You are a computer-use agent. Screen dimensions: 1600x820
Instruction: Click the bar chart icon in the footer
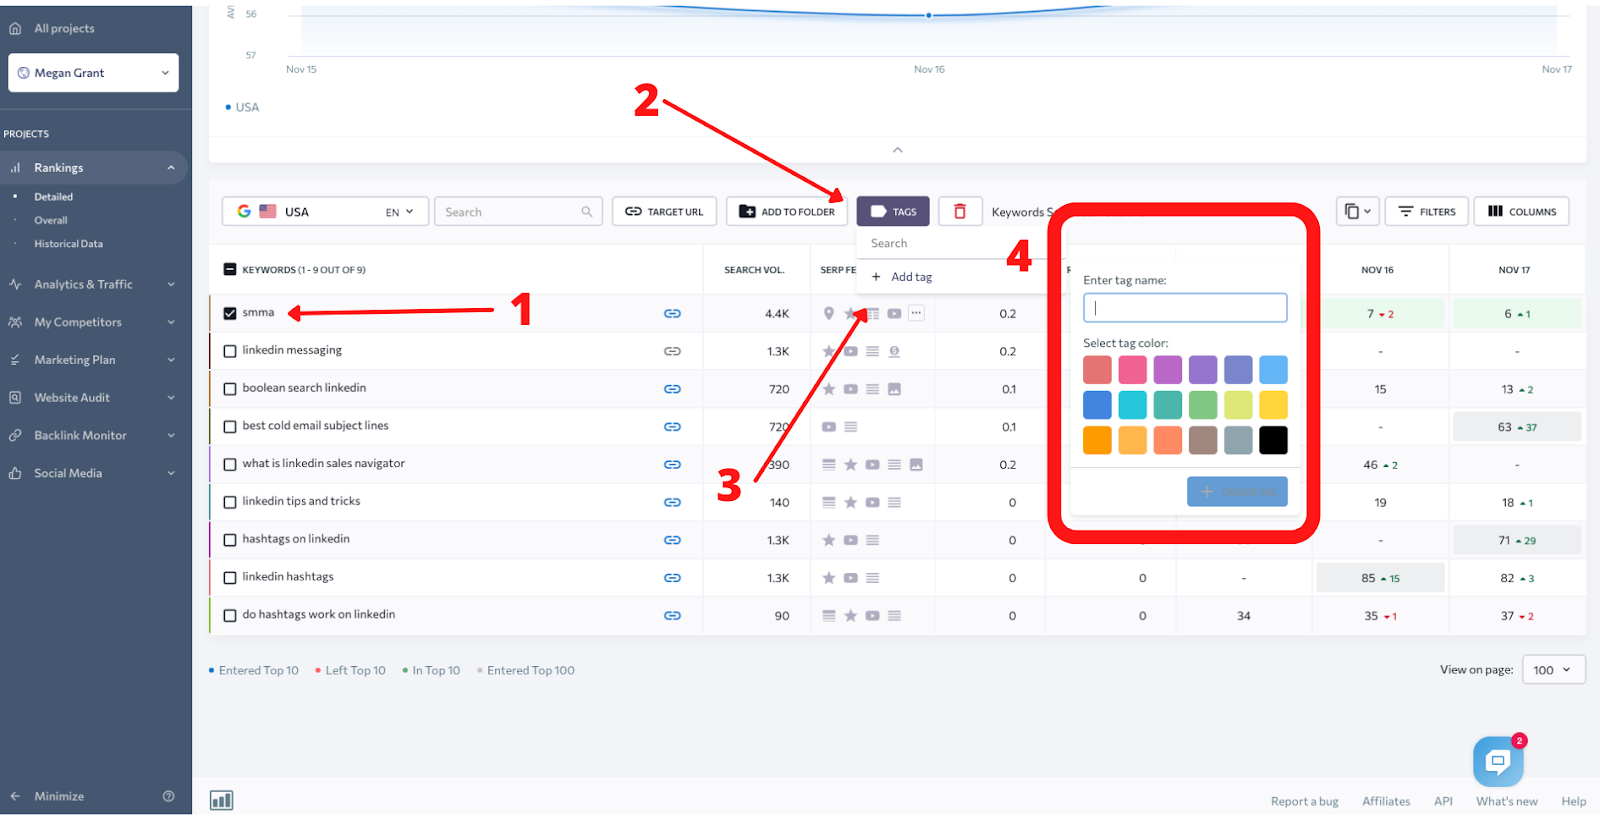221,800
